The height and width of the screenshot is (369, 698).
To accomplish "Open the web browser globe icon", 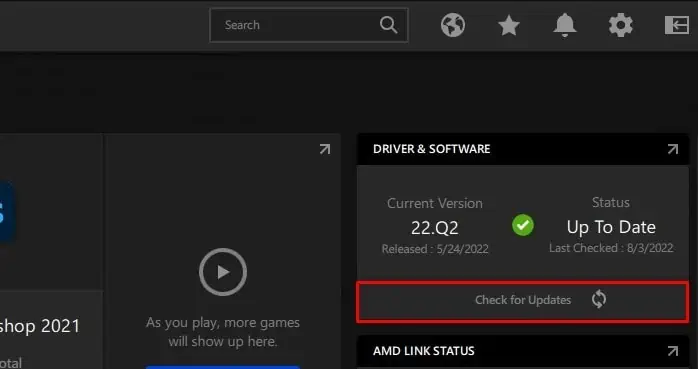I will pos(453,25).
